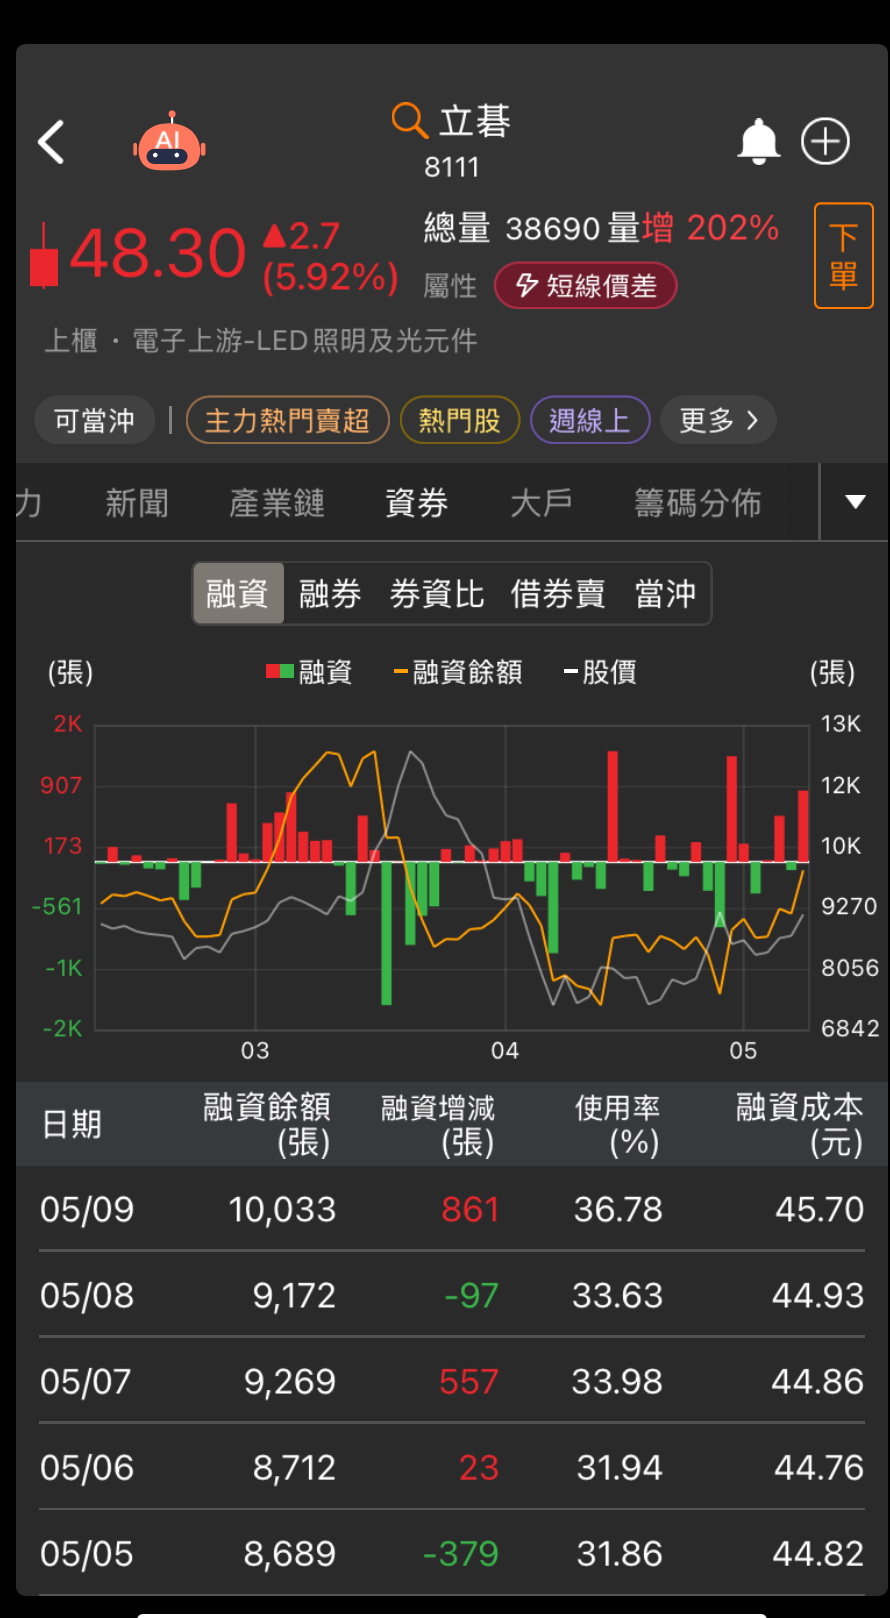Tap the 03 month marker on chart

255,1051
